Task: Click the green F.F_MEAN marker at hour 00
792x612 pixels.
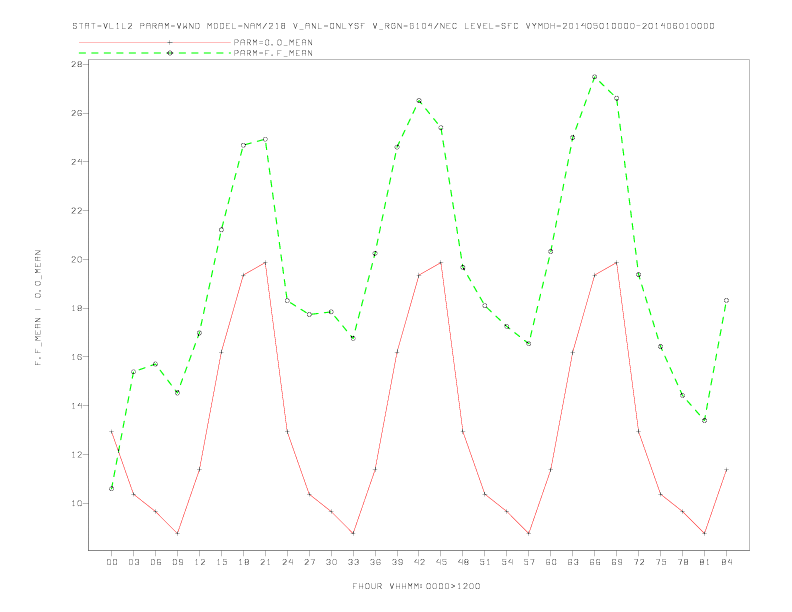Action: click(x=112, y=488)
